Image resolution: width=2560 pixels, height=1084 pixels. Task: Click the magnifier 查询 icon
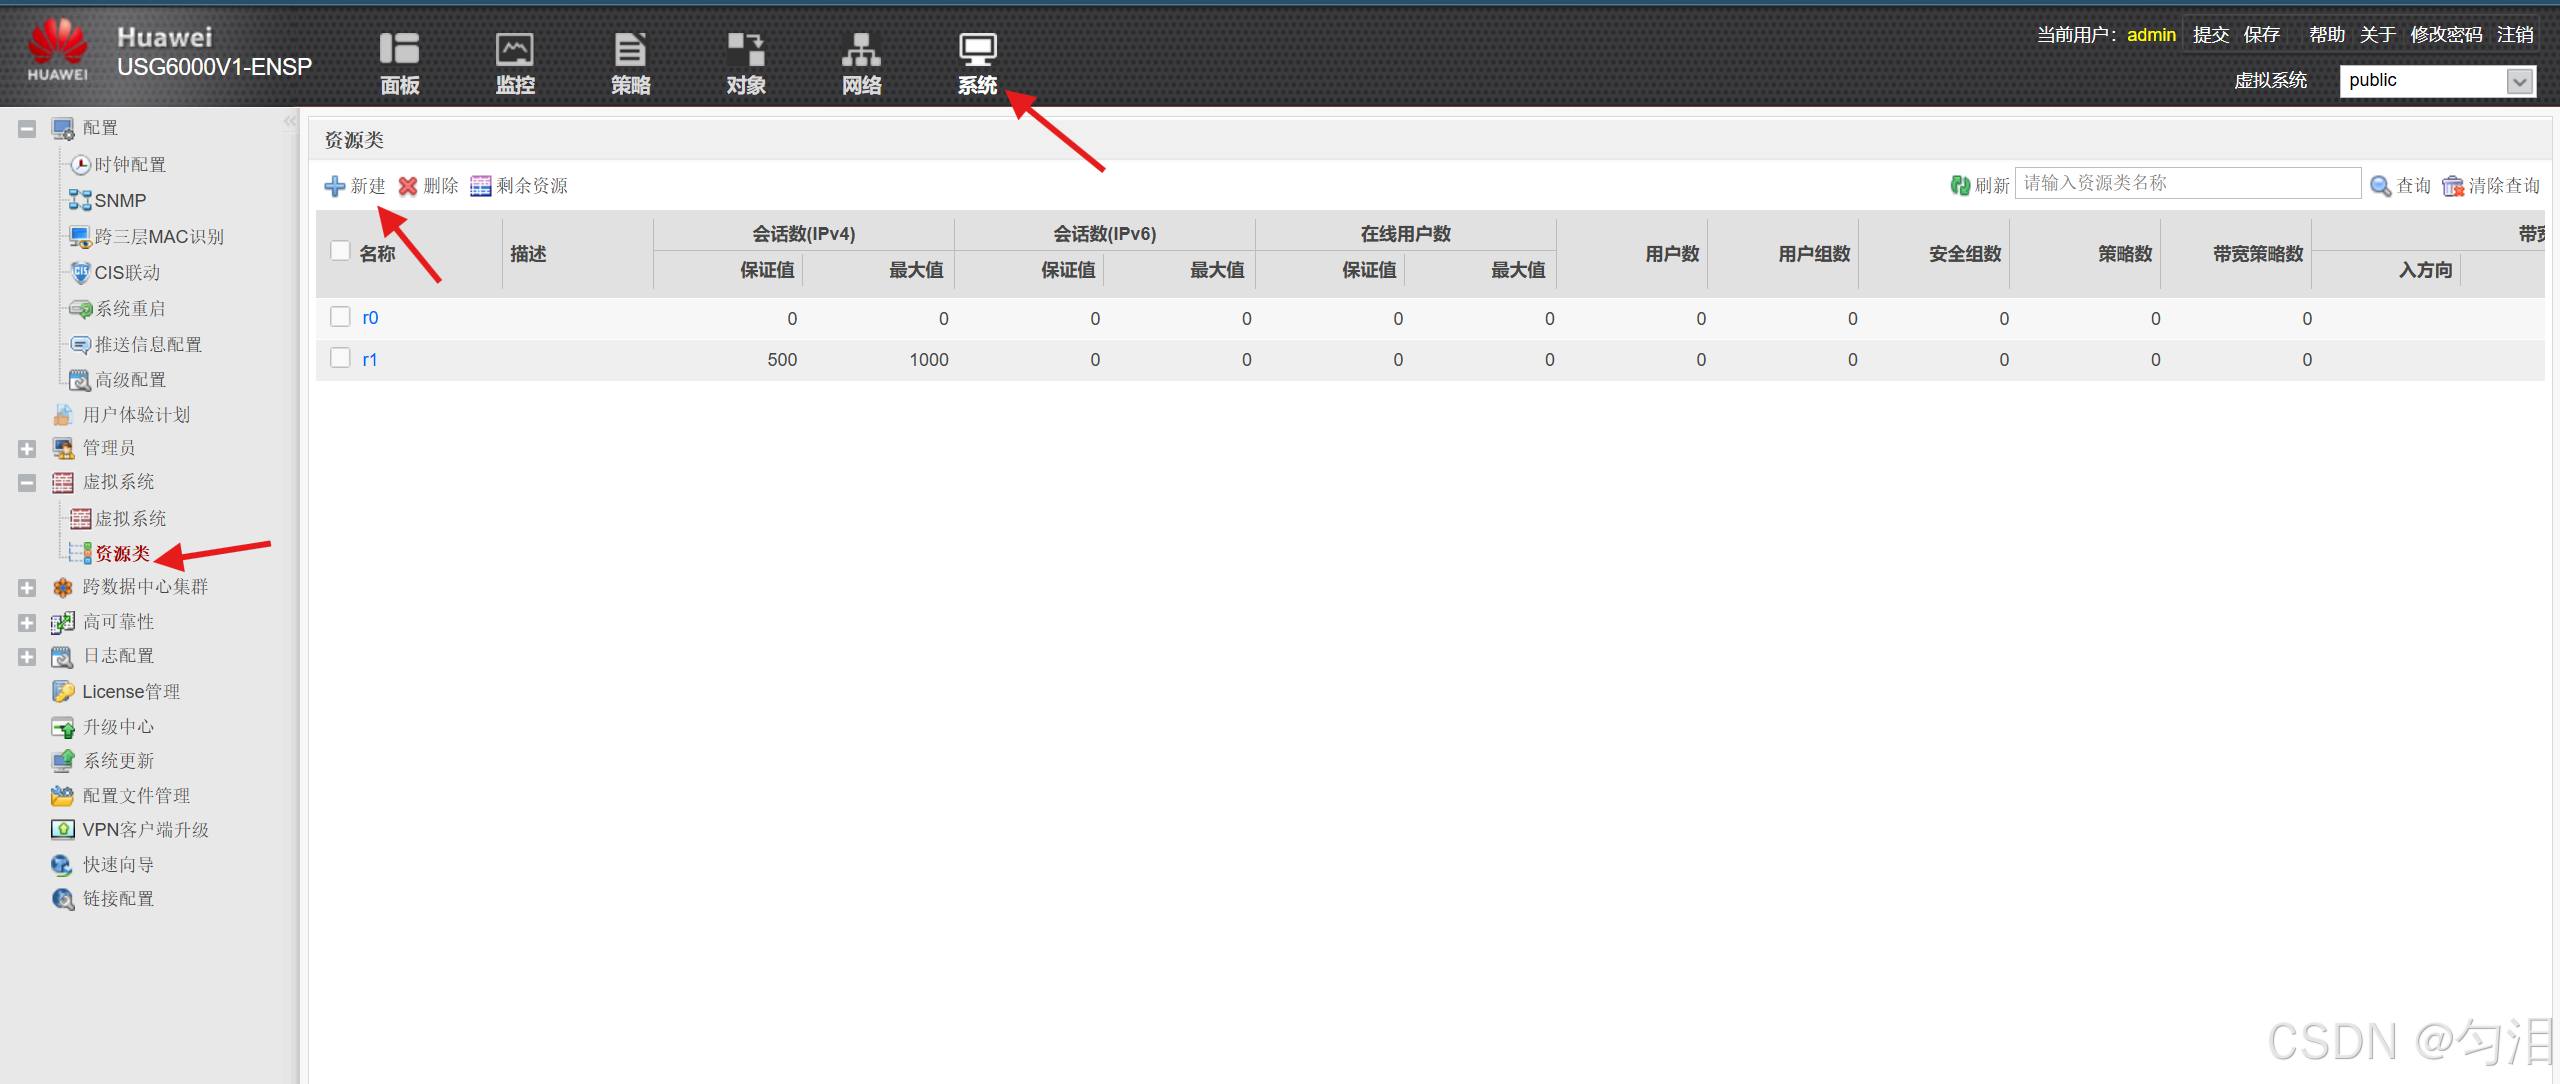[2381, 186]
